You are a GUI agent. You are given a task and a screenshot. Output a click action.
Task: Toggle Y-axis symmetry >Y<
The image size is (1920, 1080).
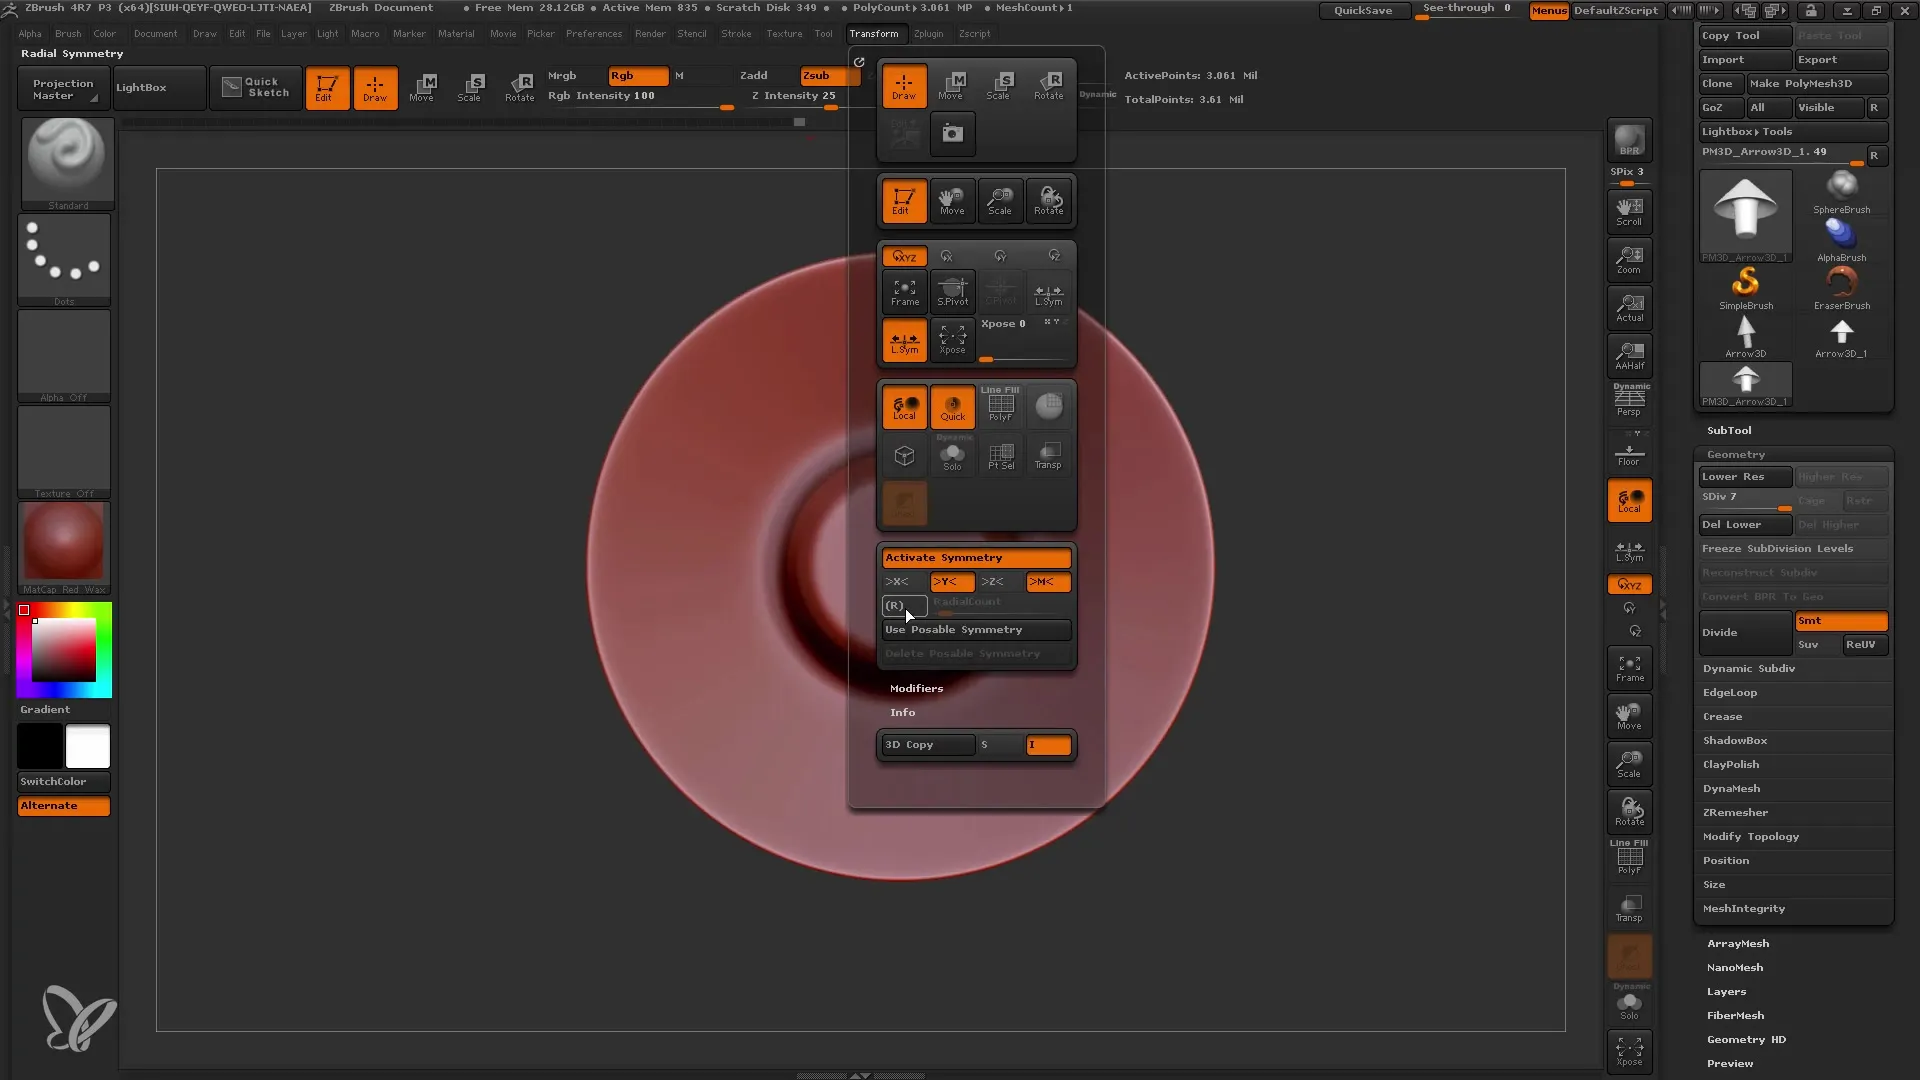(x=945, y=582)
